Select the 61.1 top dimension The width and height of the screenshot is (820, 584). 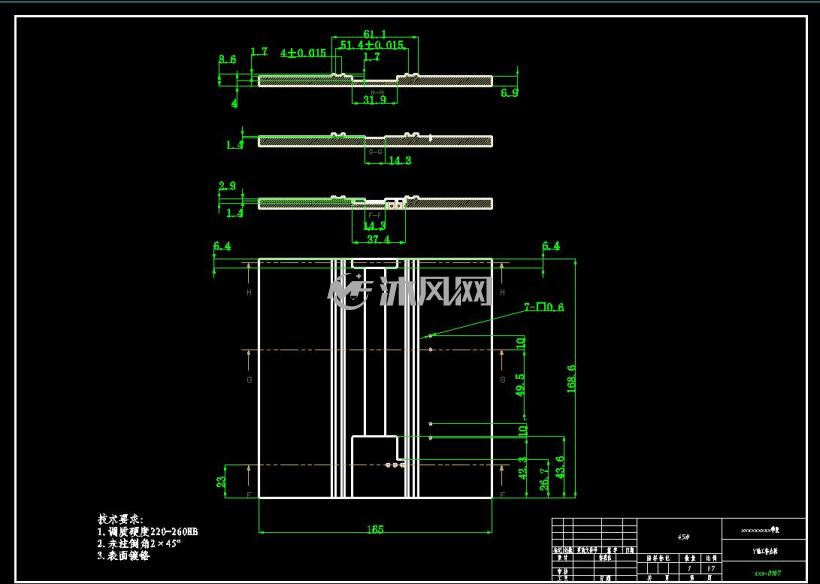374,34
